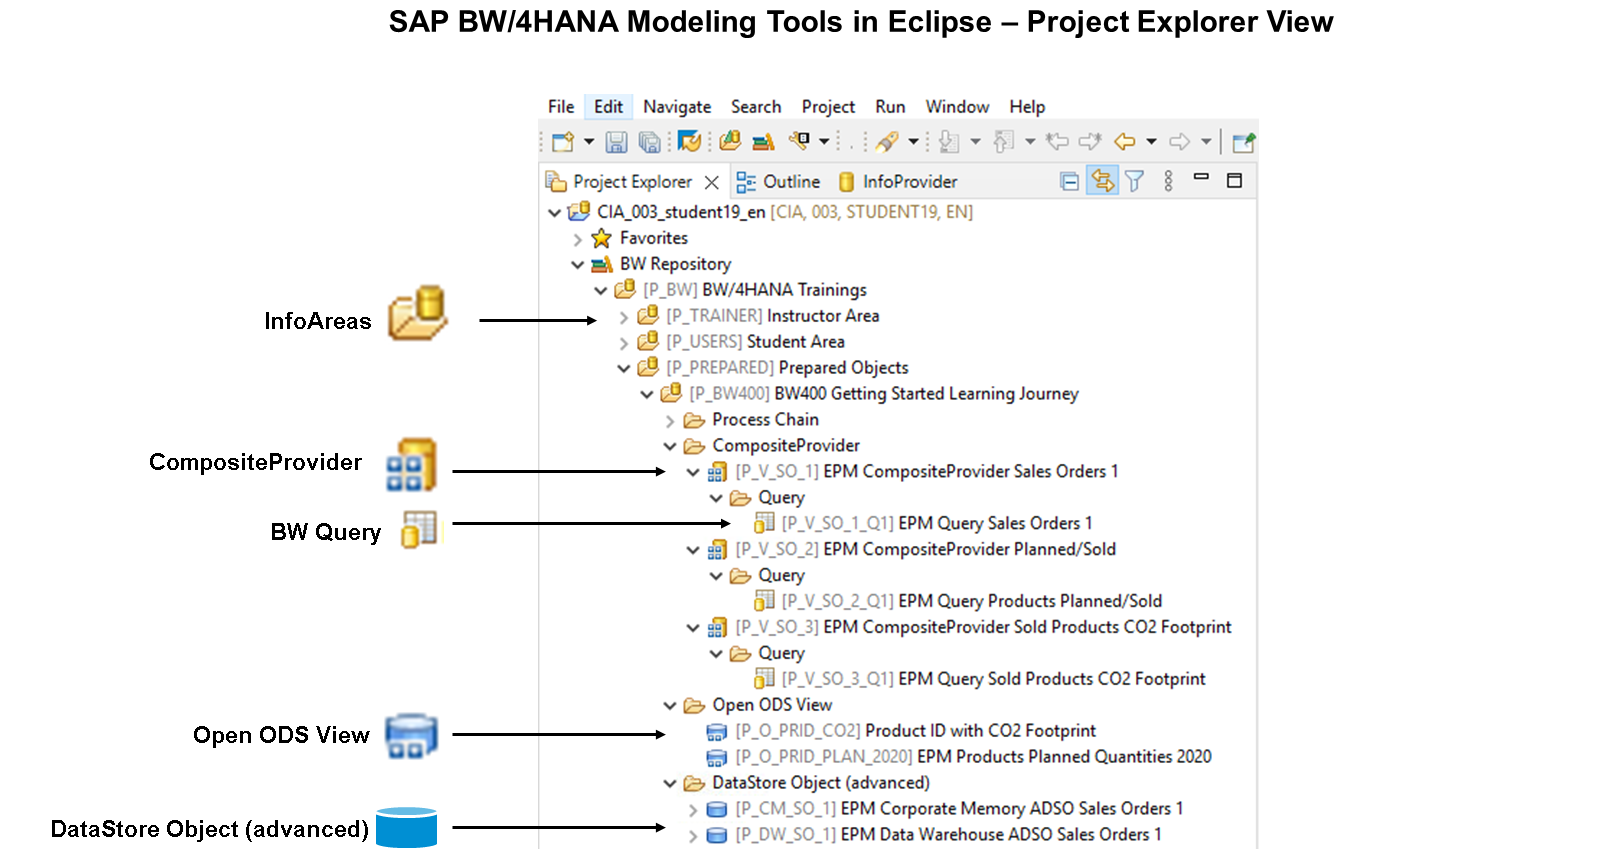
Task: Open dropdown next to search tool icon
Action: 824,142
